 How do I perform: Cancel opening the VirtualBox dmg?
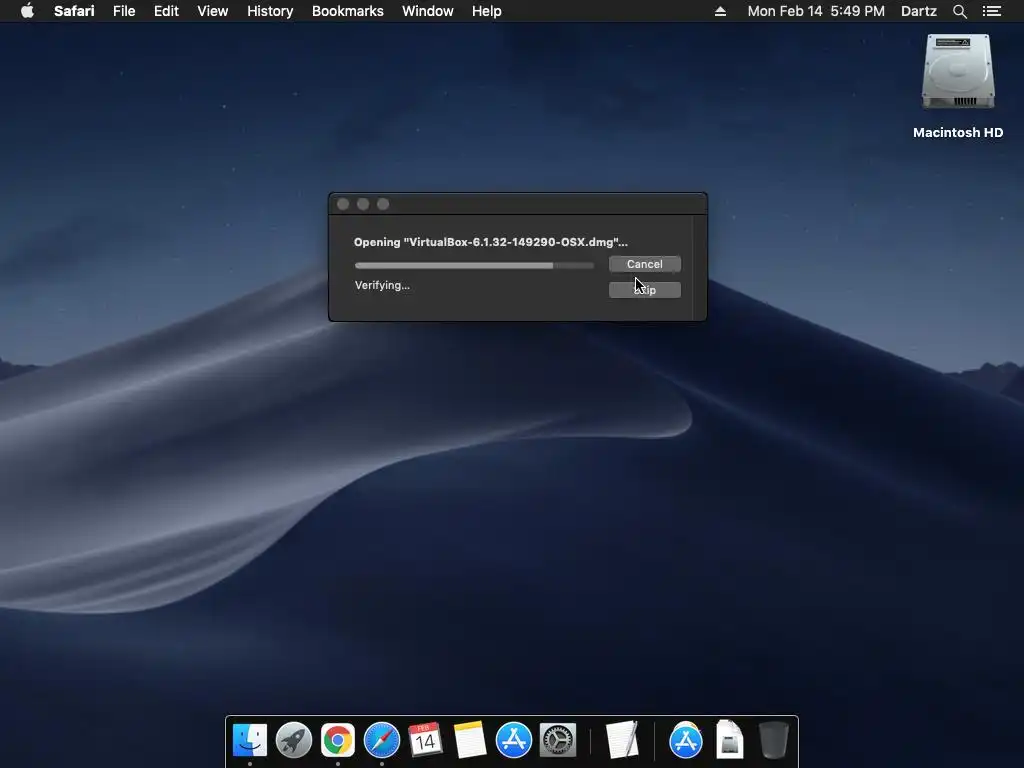tap(645, 264)
